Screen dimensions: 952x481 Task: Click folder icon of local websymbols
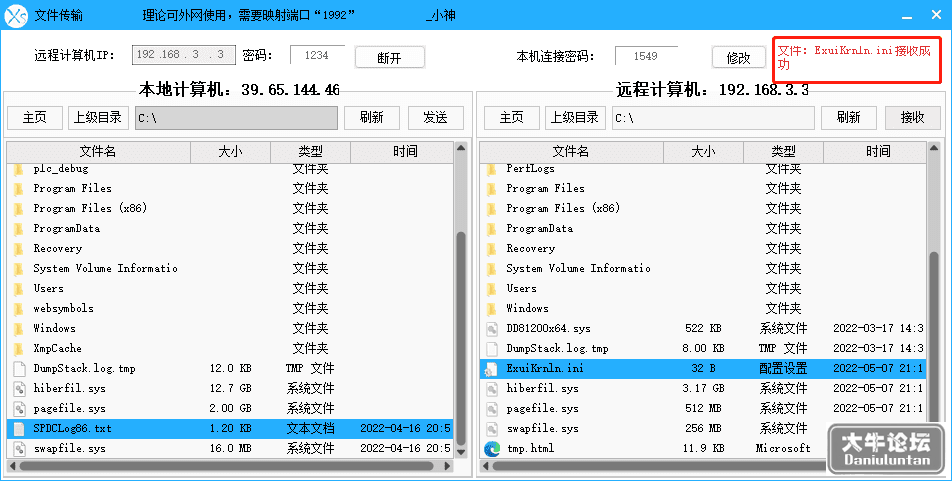pos(19,309)
